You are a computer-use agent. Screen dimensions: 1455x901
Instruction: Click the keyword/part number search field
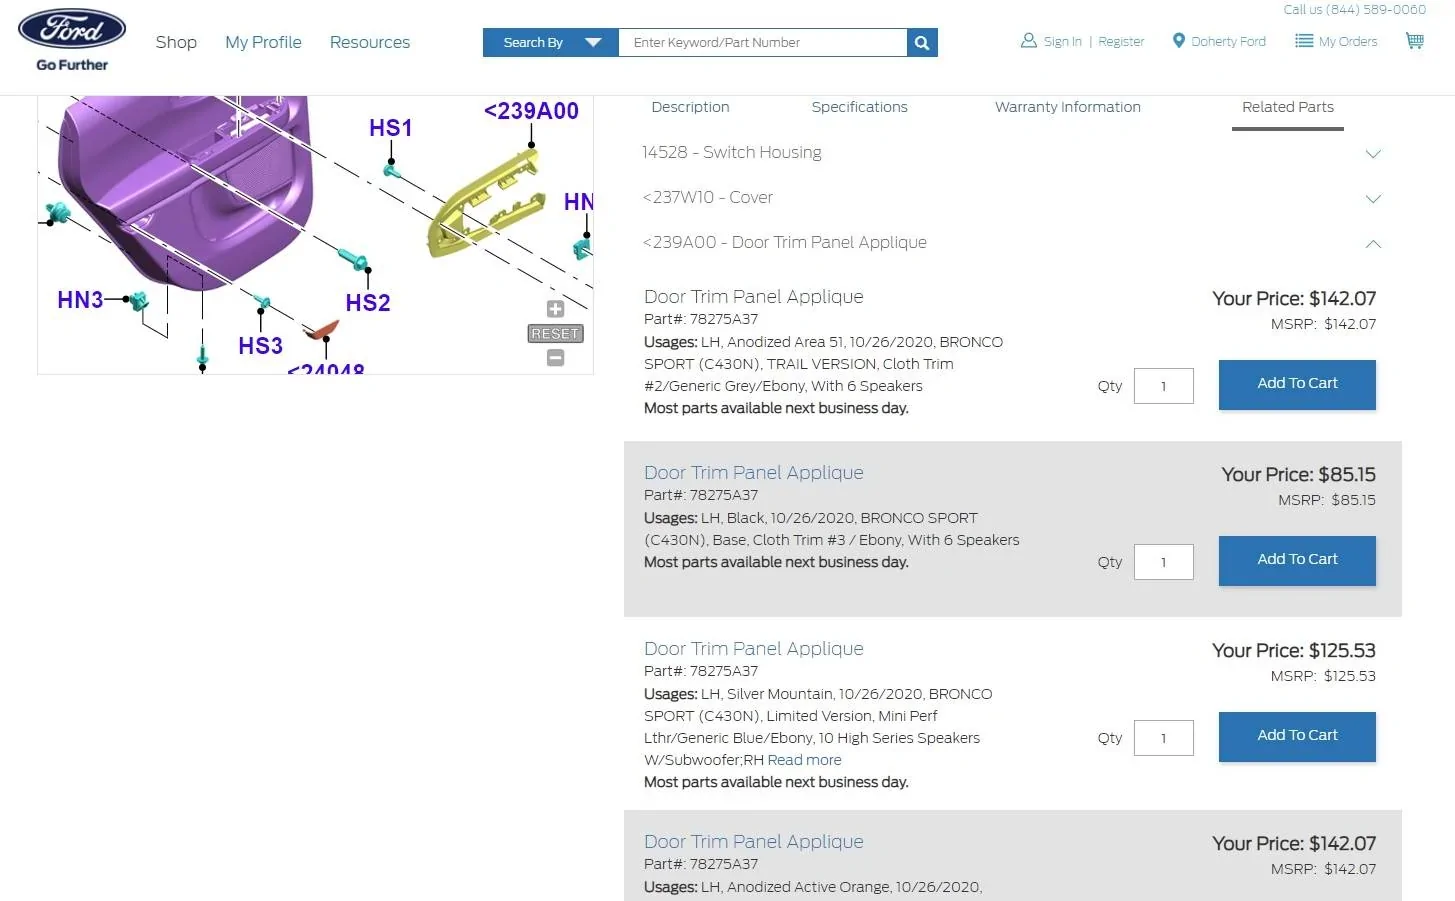pyautogui.click(x=762, y=43)
